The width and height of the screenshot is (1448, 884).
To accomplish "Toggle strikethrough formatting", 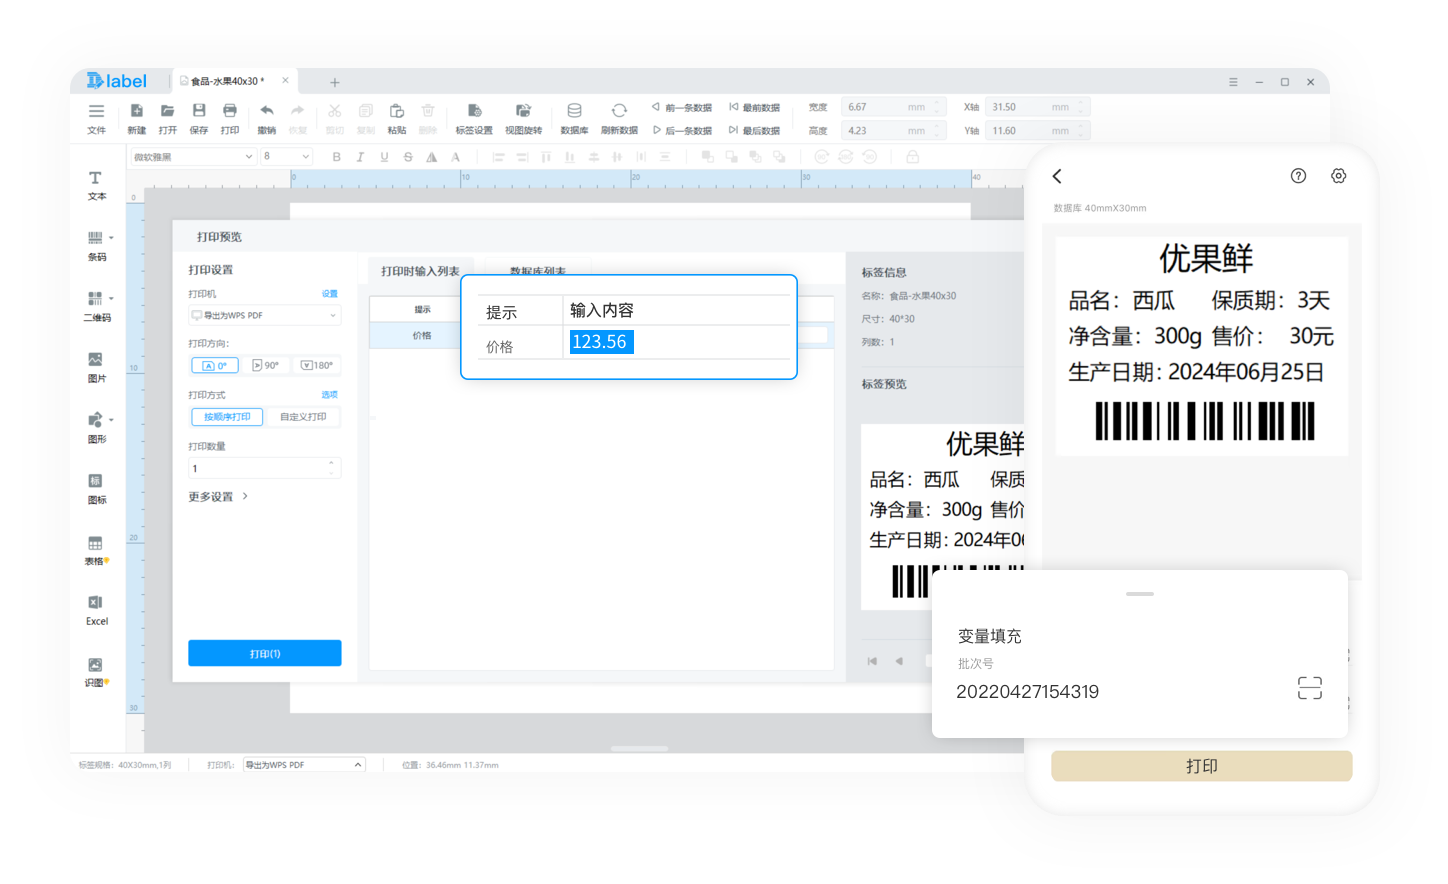I will 408,157.
